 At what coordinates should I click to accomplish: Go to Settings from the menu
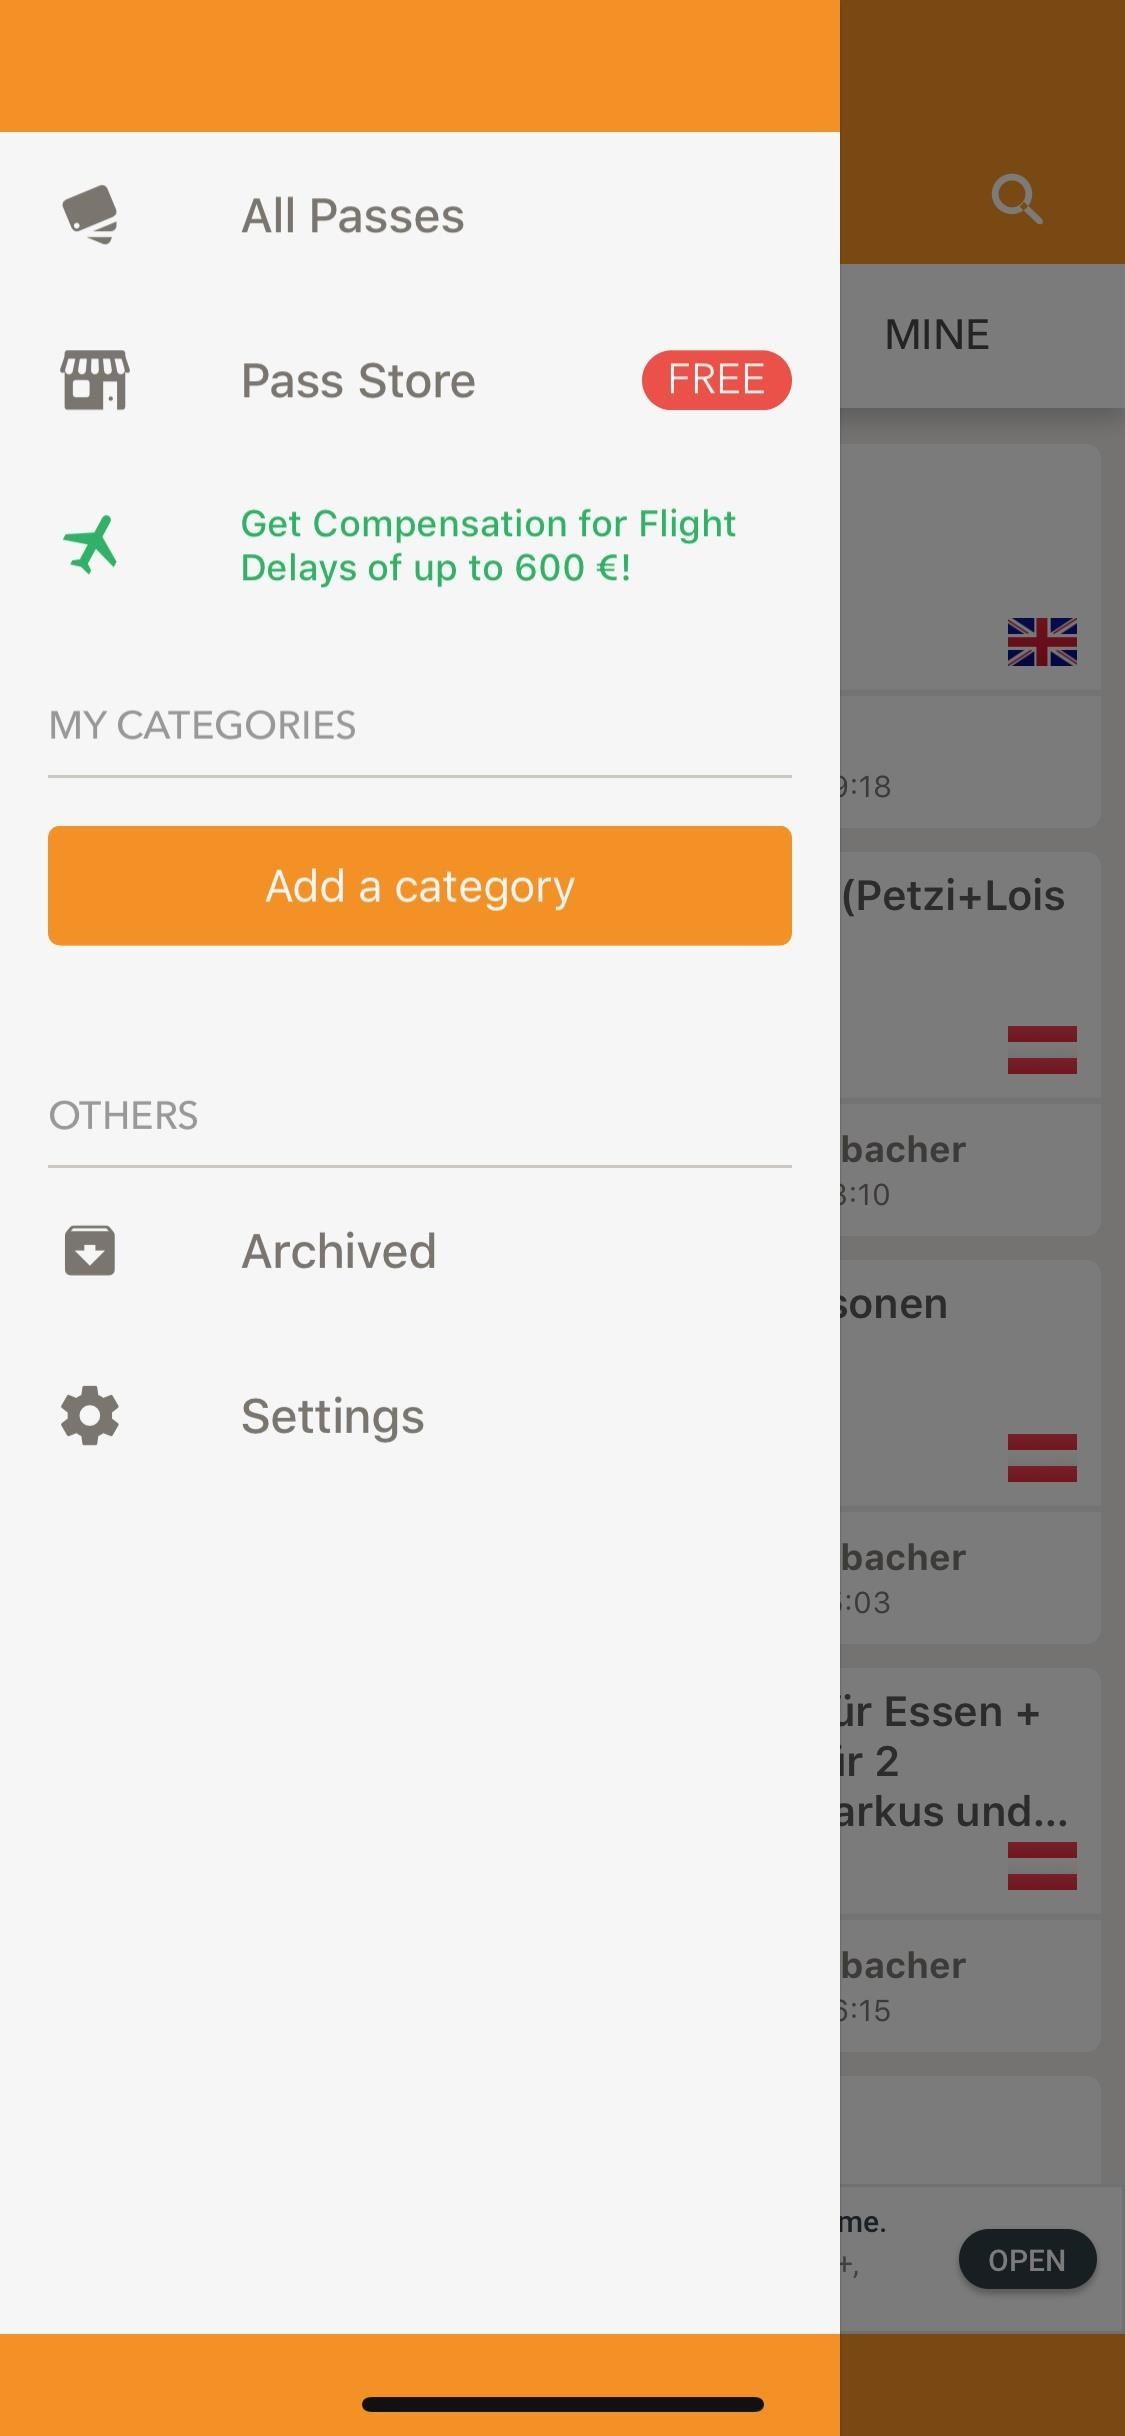[x=332, y=1416]
